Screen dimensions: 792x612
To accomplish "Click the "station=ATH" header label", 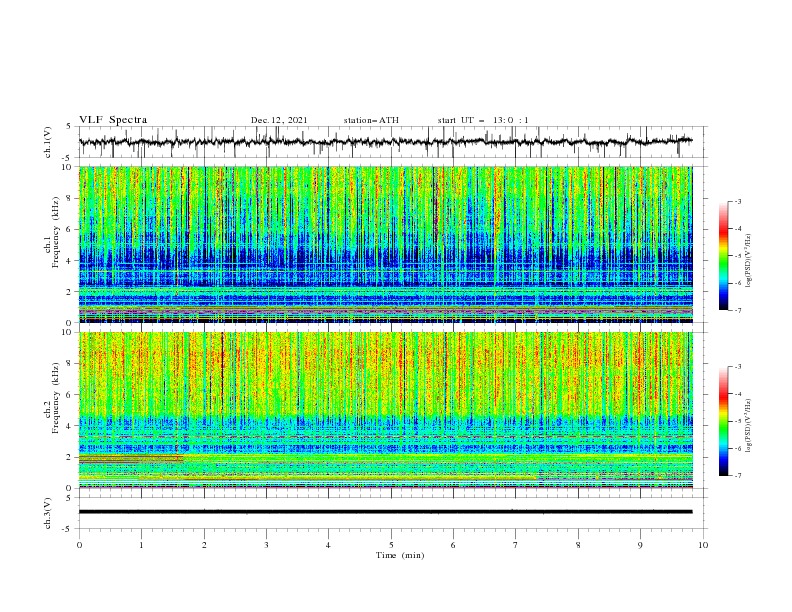I will [371, 120].
